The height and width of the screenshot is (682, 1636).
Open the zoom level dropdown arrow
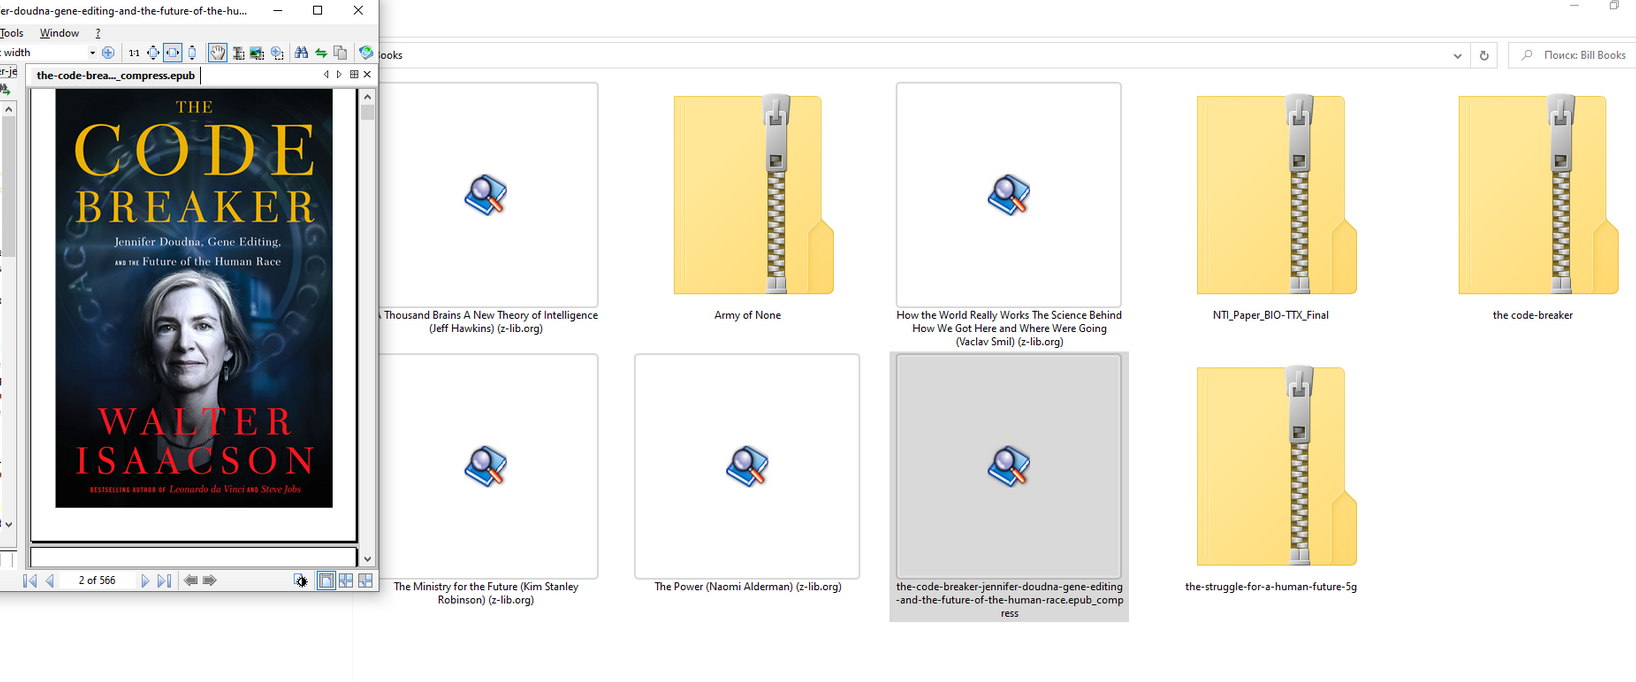pos(92,53)
